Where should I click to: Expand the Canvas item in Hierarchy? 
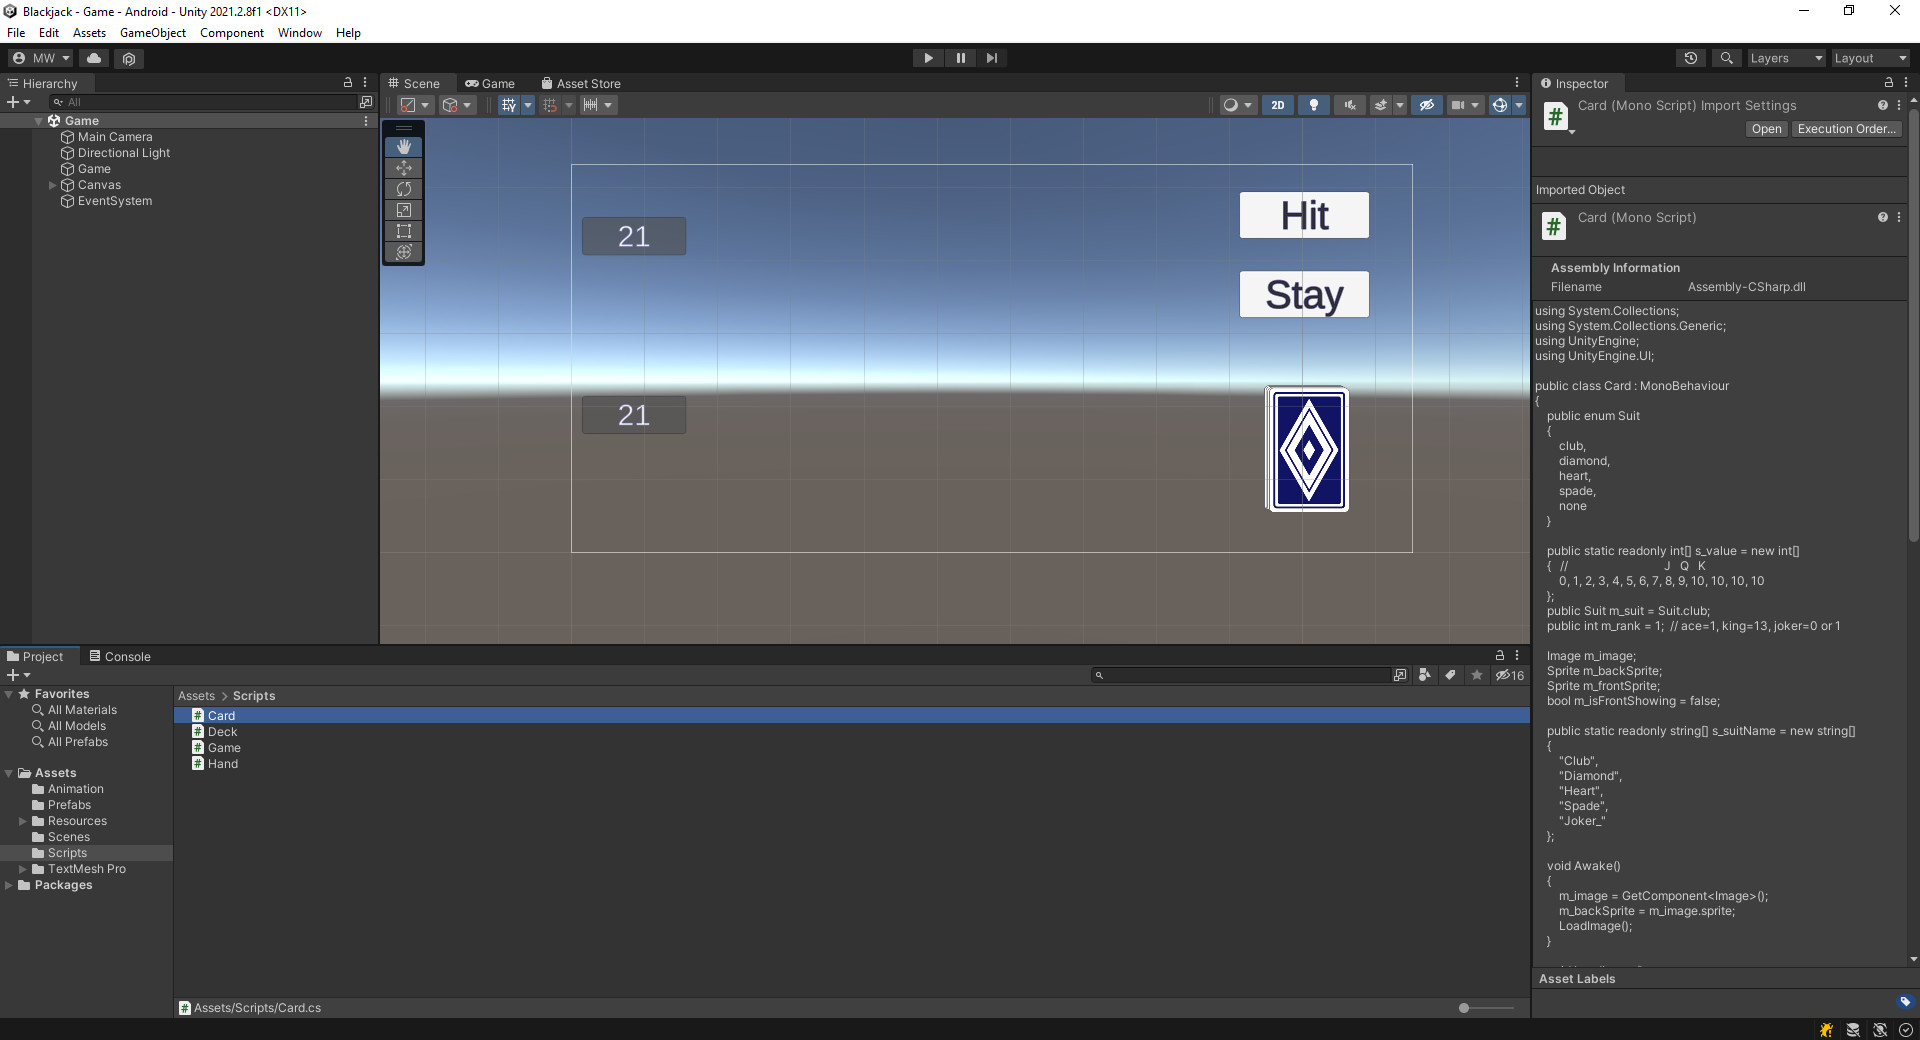click(52, 185)
